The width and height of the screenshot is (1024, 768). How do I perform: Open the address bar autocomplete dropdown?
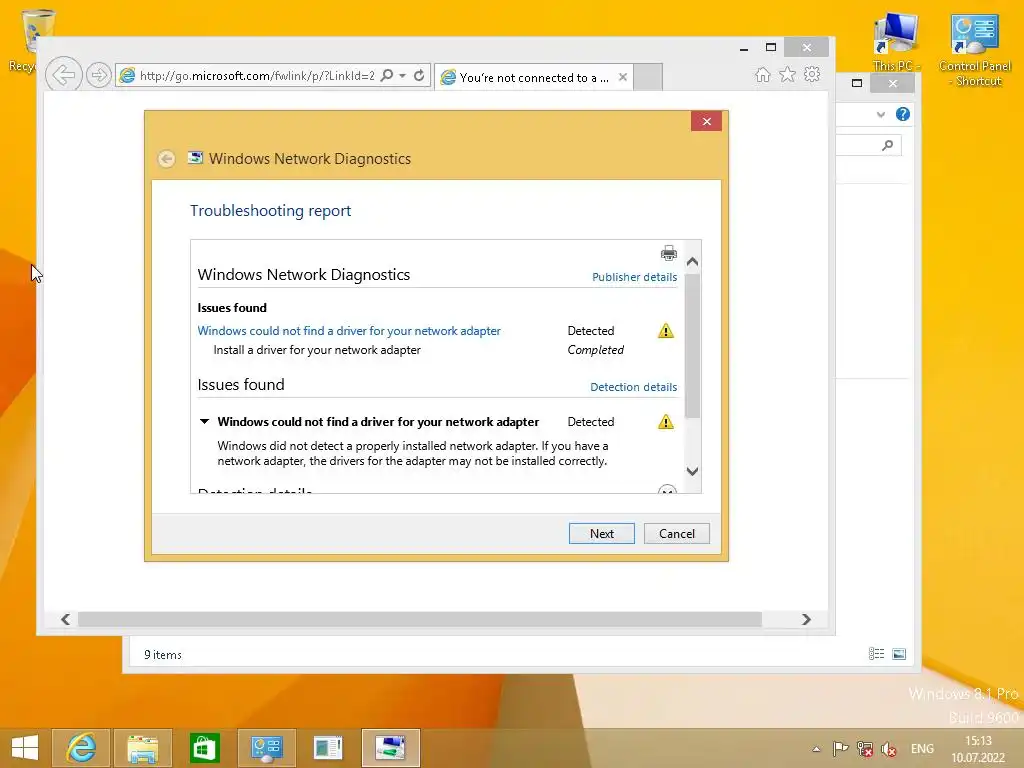click(403, 76)
